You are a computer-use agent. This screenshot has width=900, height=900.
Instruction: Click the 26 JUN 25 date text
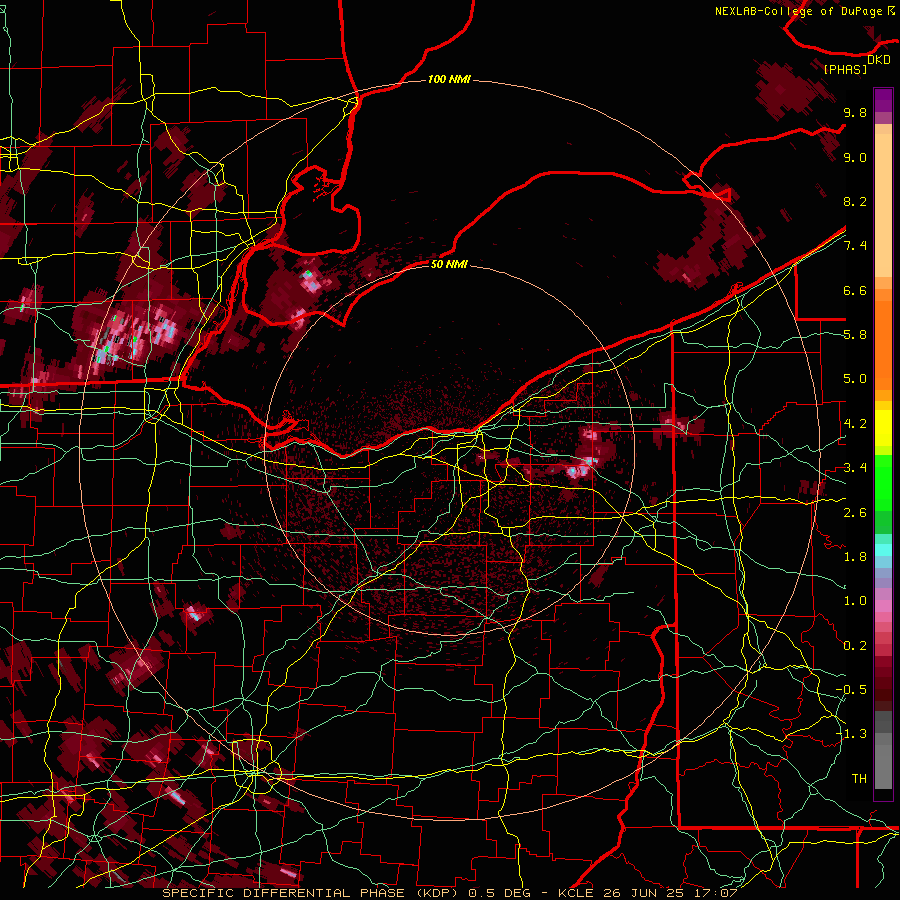click(642, 893)
